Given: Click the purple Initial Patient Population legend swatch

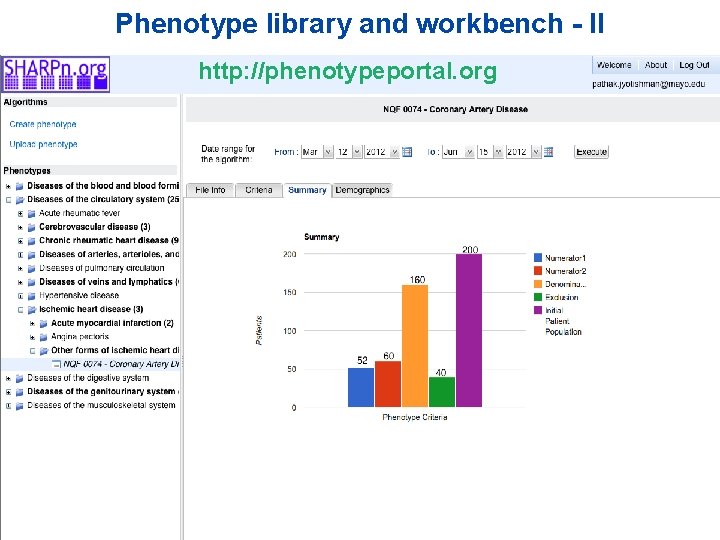Looking at the screenshot, I should pyautogui.click(x=538, y=310).
